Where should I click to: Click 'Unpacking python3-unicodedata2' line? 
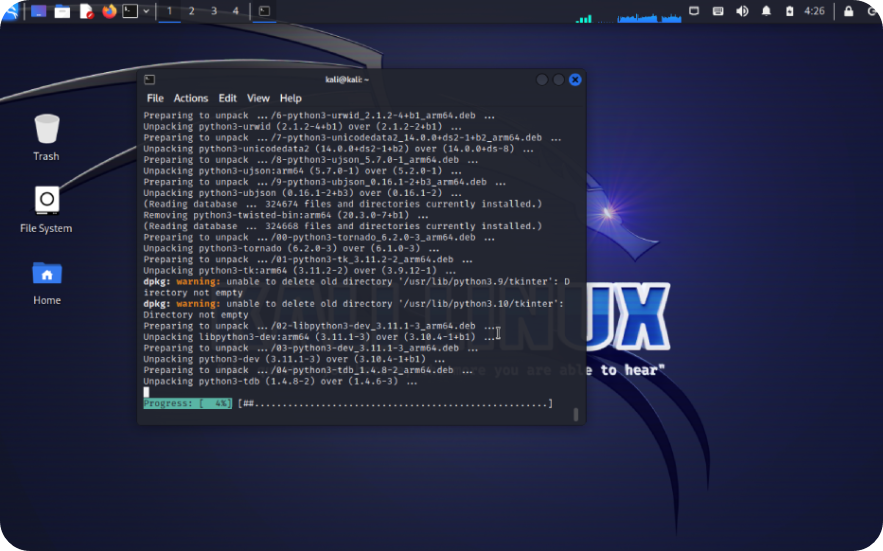[x=338, y=149]
